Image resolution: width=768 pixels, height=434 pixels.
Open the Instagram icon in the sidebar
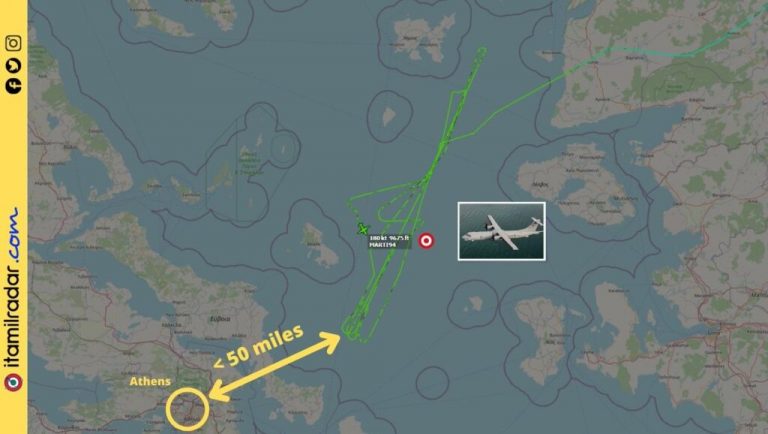[x=13, y=43]
